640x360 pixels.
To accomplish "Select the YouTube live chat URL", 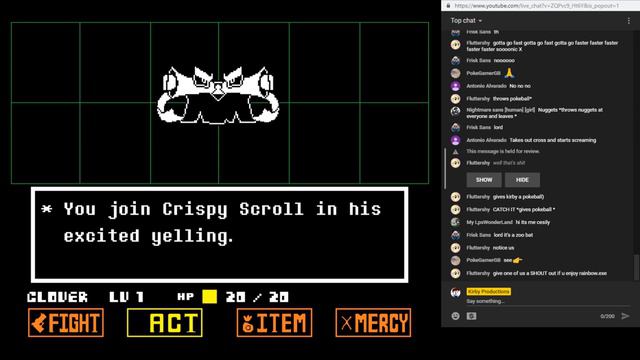I will [537, 6].
